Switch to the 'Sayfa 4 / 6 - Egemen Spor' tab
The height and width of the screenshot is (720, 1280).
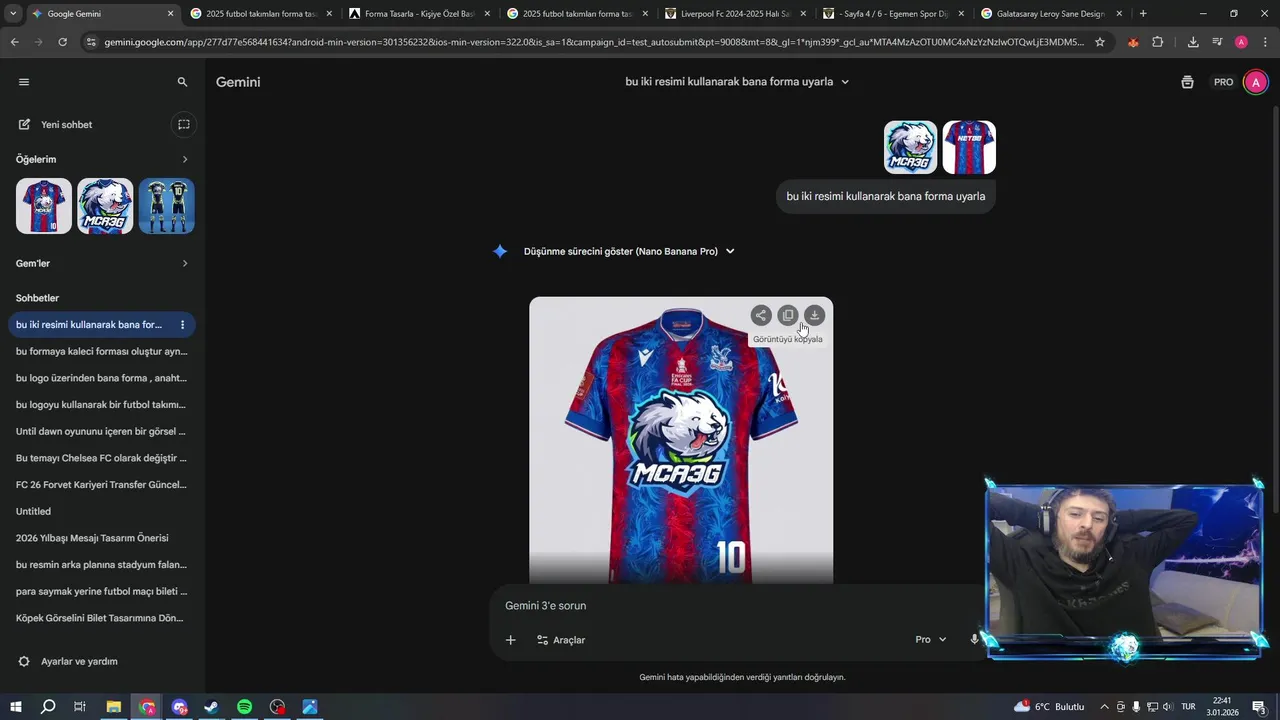pos(892,14)
